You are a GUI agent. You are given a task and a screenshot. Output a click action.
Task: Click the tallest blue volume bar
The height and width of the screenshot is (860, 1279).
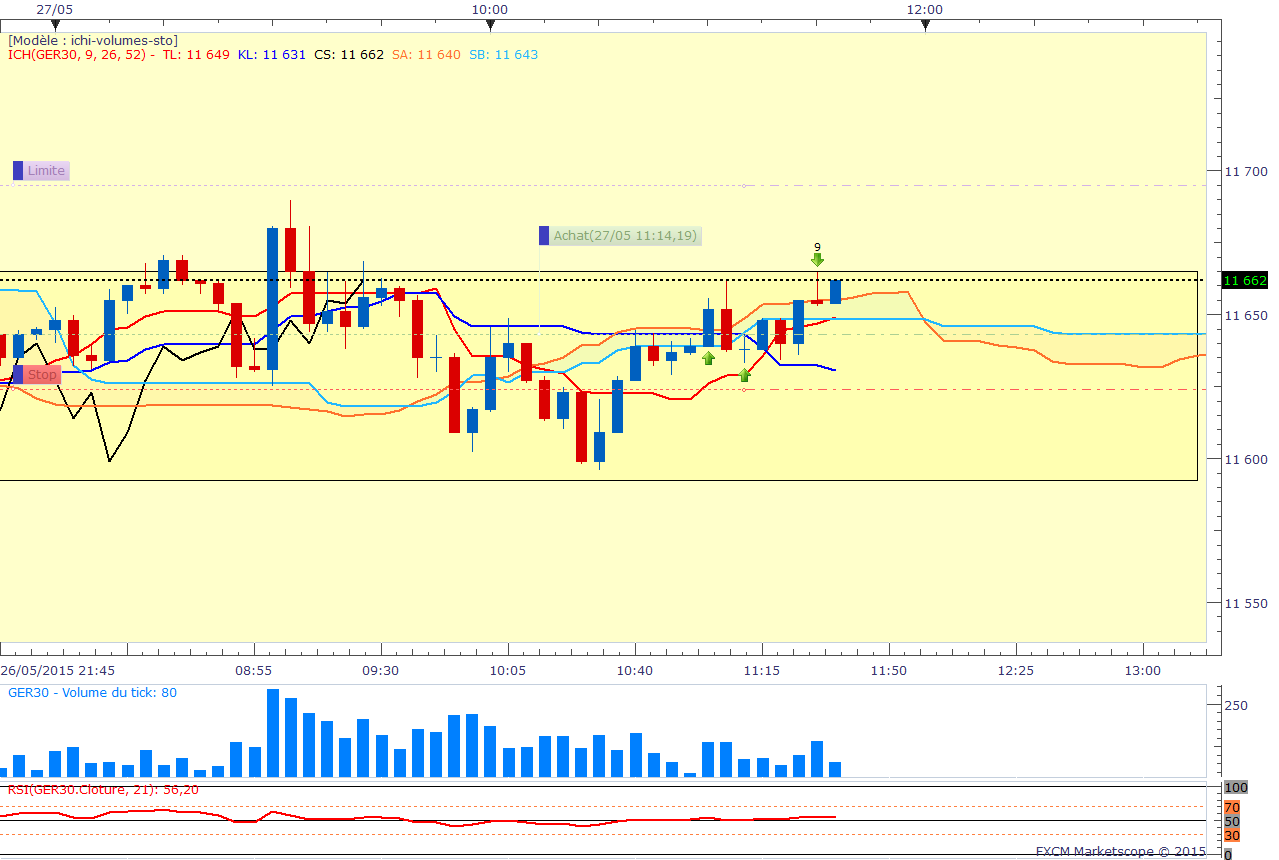tap(272, 733)
